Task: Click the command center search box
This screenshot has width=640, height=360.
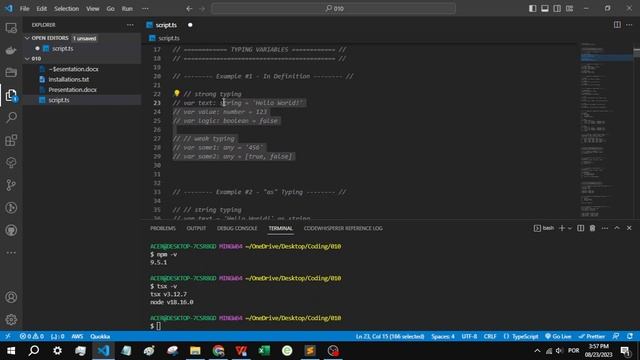Action: pyautogui.click(x=333, y=8)
